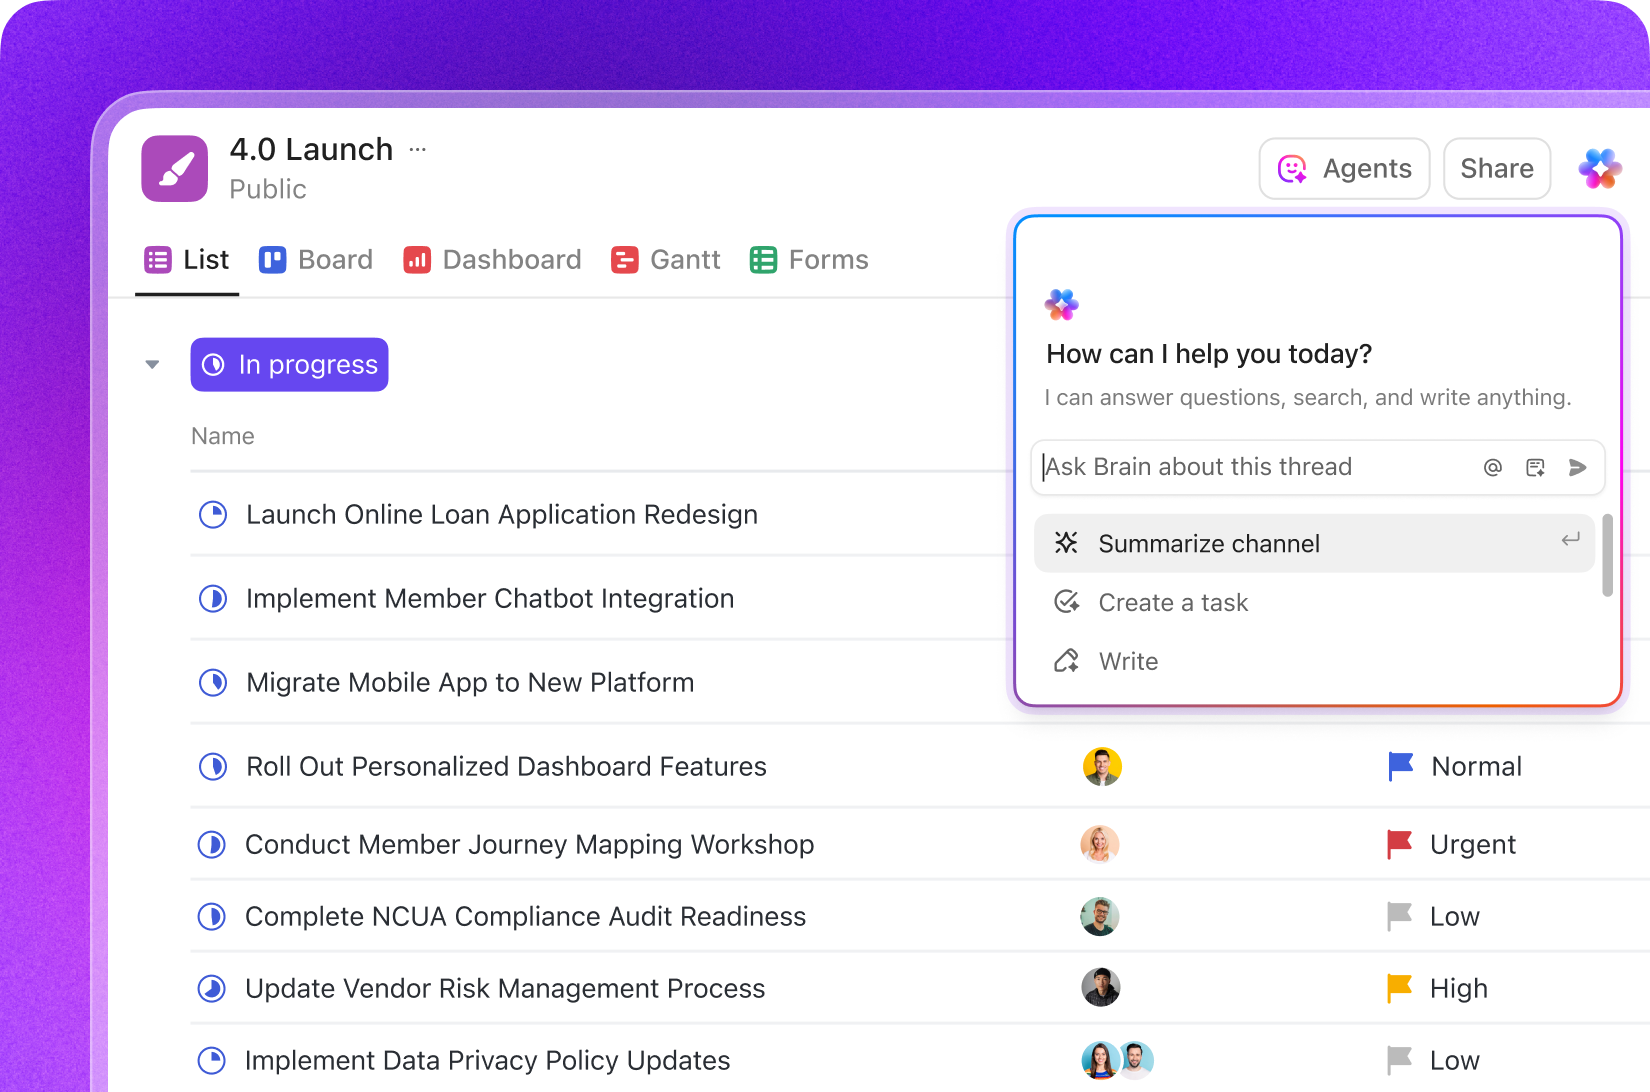Click assignee avatar on Roll Out Personalized Dashboard row

1102,767
